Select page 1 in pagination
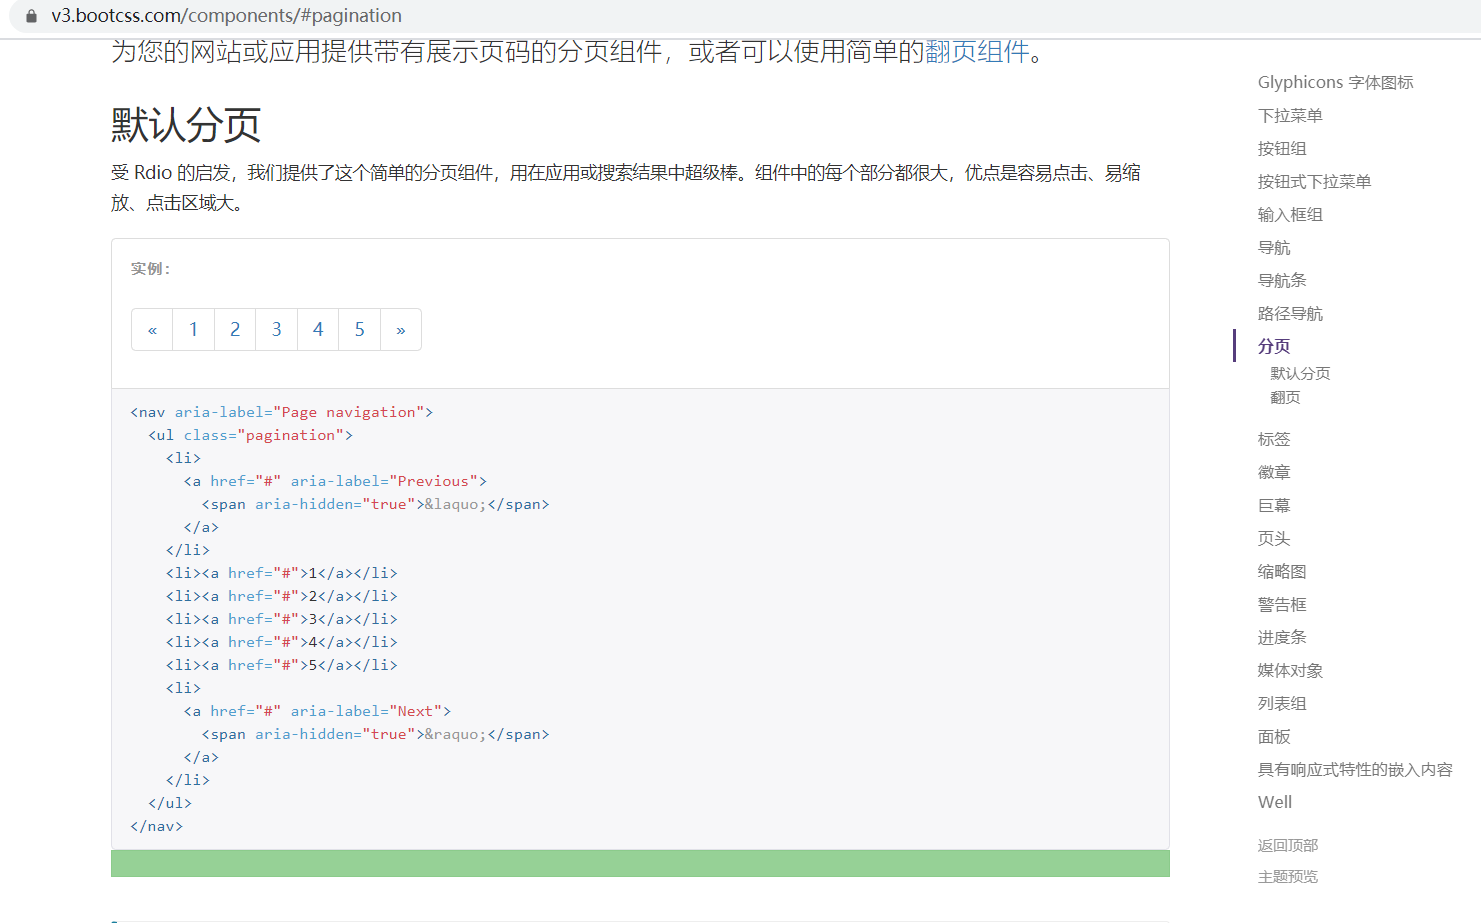This screenshot has height=923, width=1481. tap(194, 330)
